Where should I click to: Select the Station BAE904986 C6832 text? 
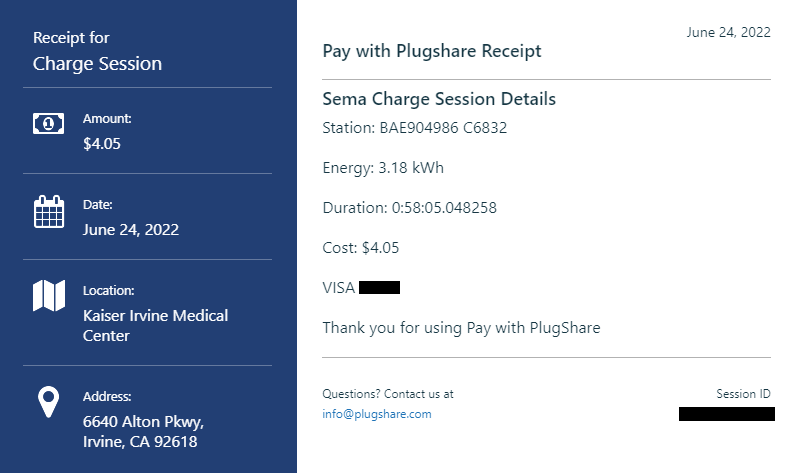(x=415, y=128)
